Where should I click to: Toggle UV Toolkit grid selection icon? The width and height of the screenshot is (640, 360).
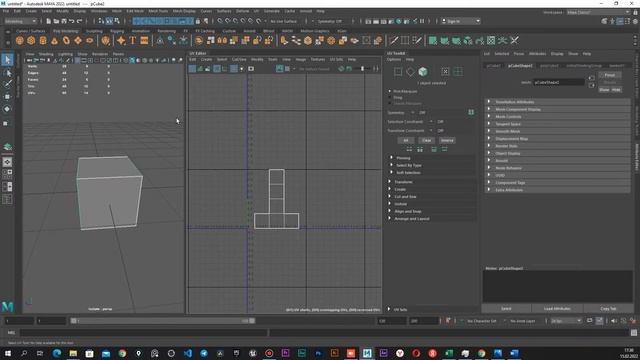(458, 72)
